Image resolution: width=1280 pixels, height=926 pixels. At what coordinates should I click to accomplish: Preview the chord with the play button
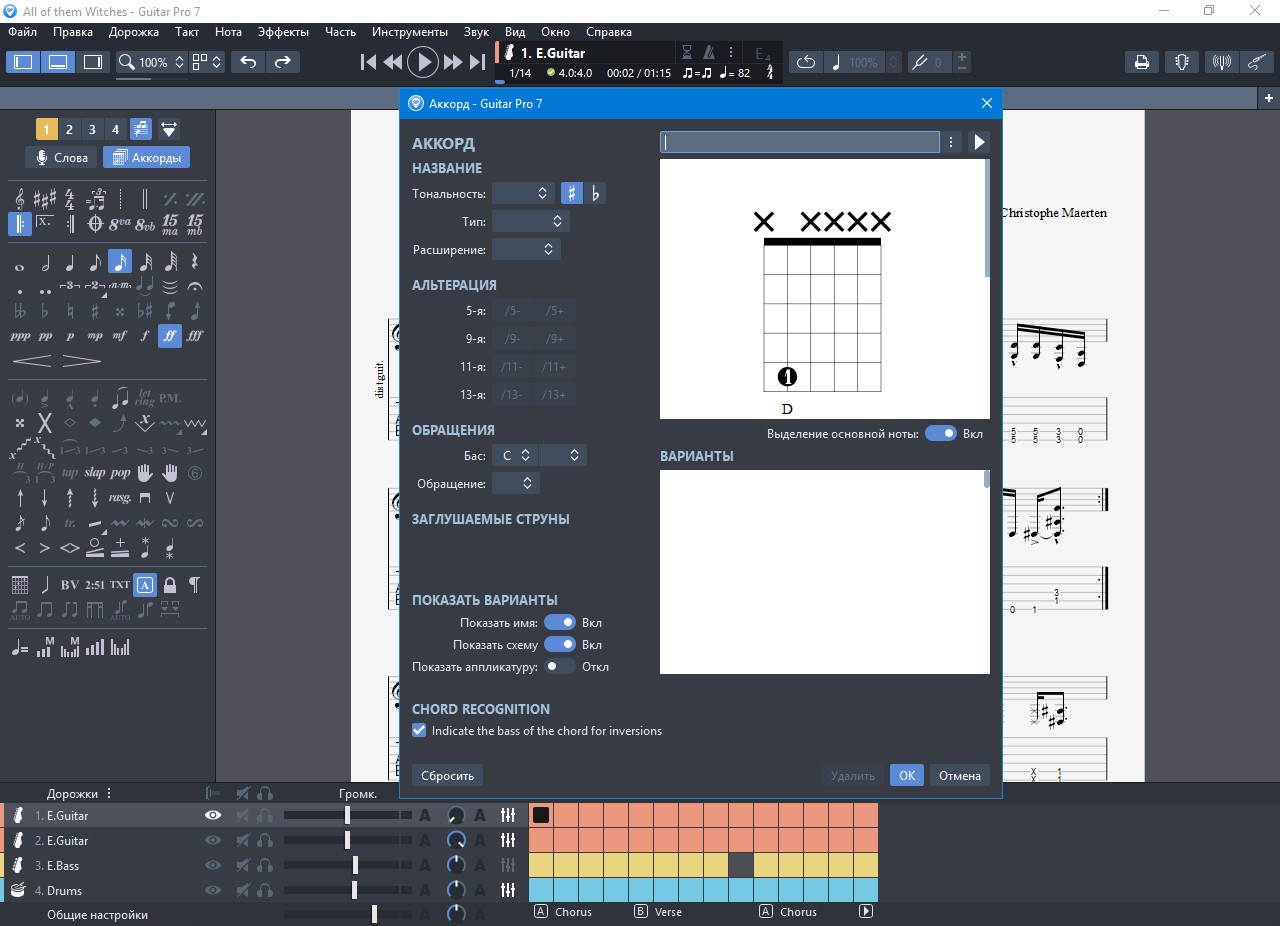[979, 142]
